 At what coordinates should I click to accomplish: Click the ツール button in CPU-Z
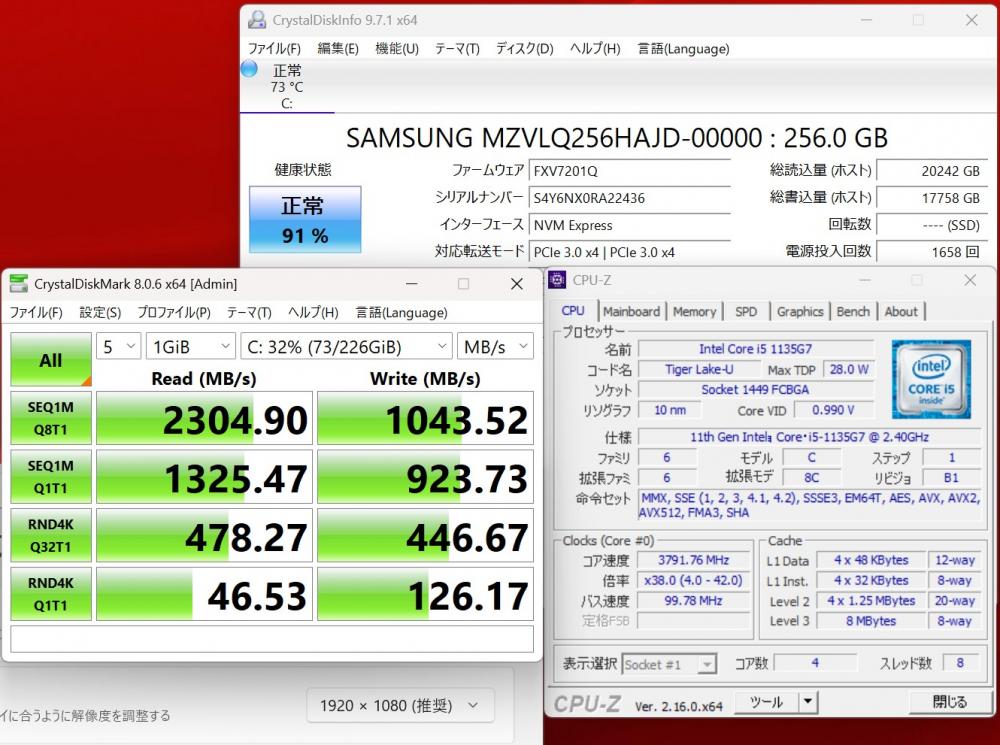click(767, 702)
